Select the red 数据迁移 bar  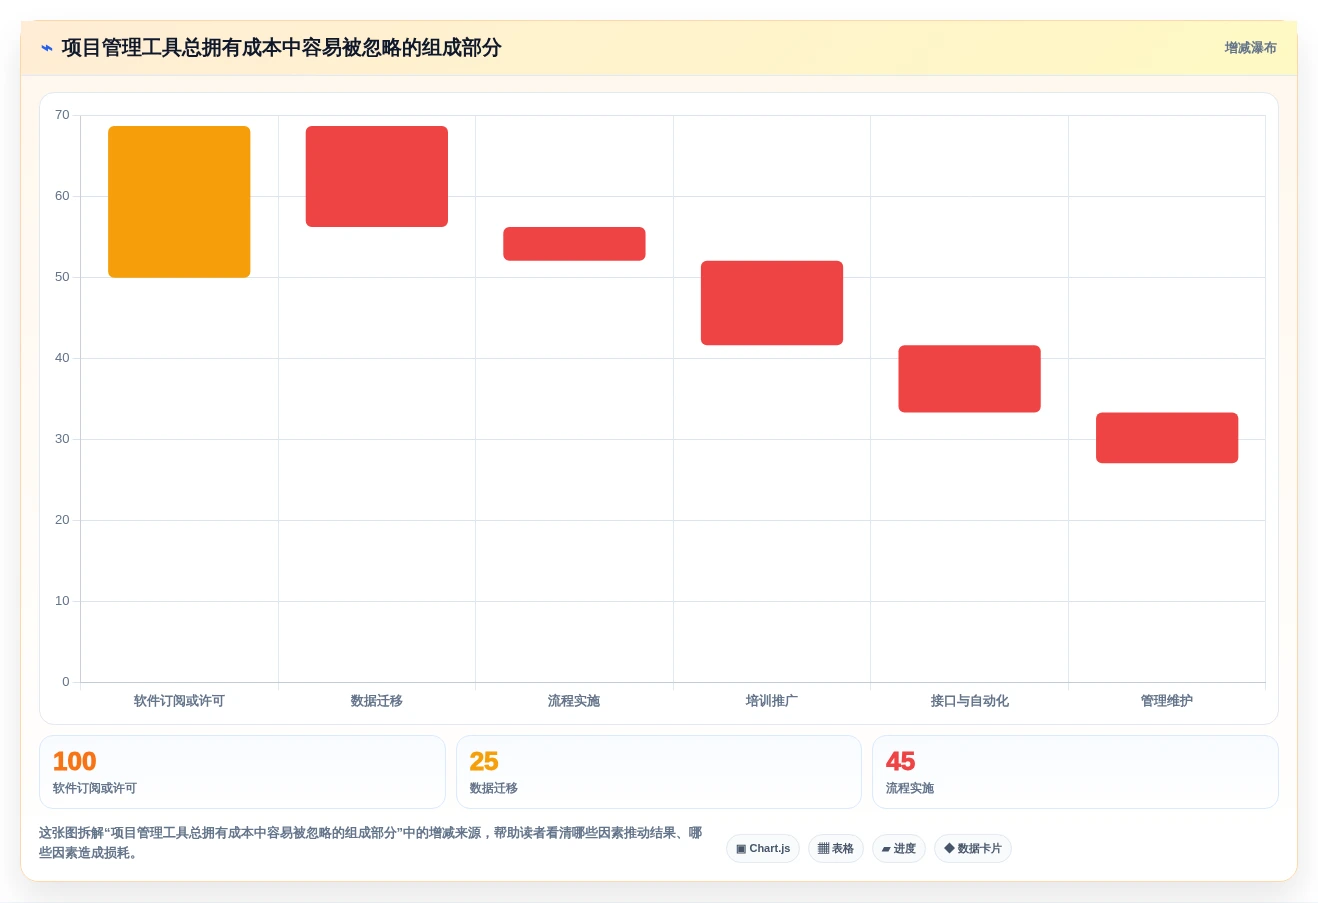pos(377,176)
